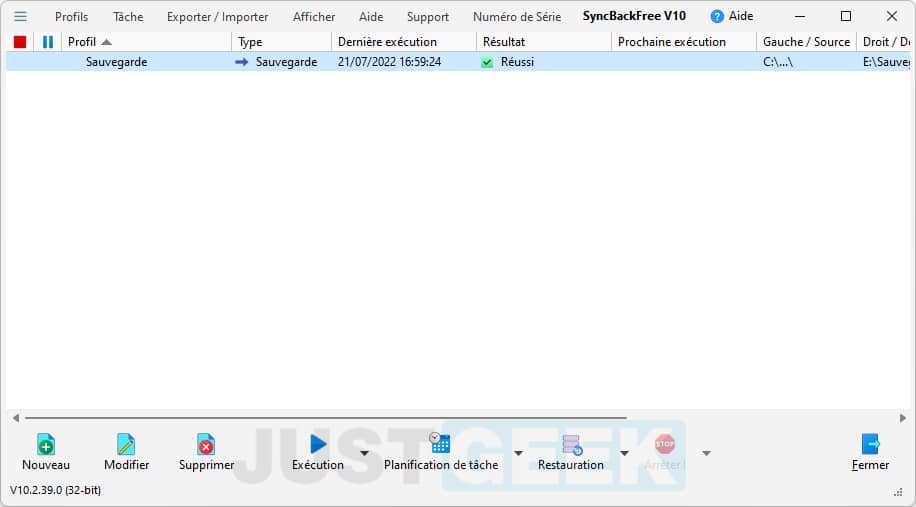Click the horizontal scrollbar thumb
The width and height of the screenshot is (916, 507).
pyautogui.click(x=326, y=418)
